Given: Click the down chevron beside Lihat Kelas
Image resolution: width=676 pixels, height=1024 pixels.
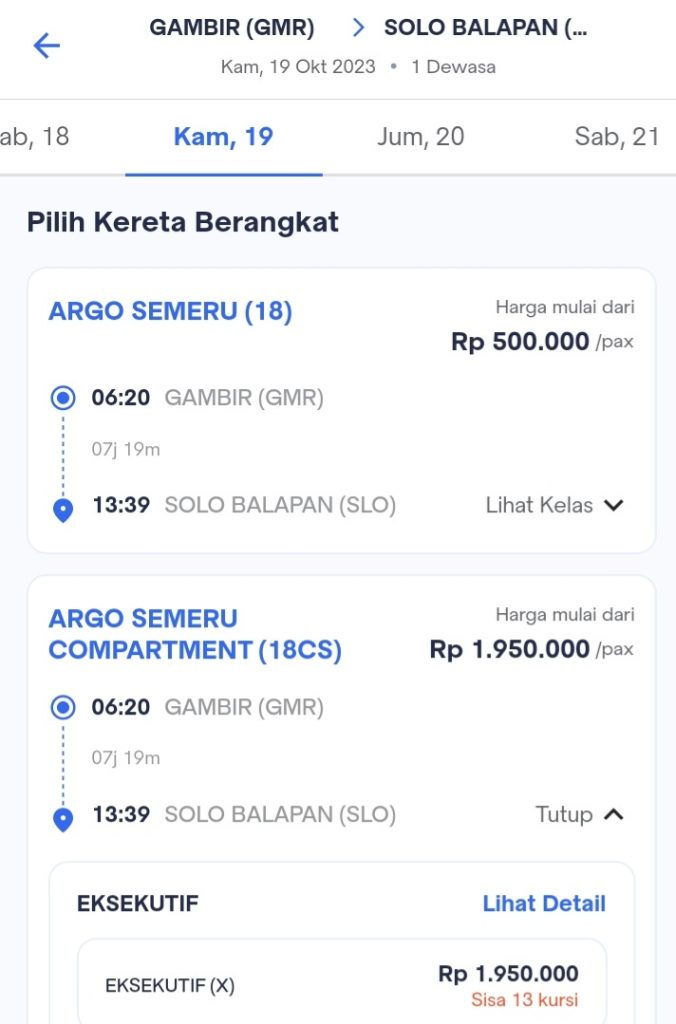Looking at the screenshot, I should (614, 505).
